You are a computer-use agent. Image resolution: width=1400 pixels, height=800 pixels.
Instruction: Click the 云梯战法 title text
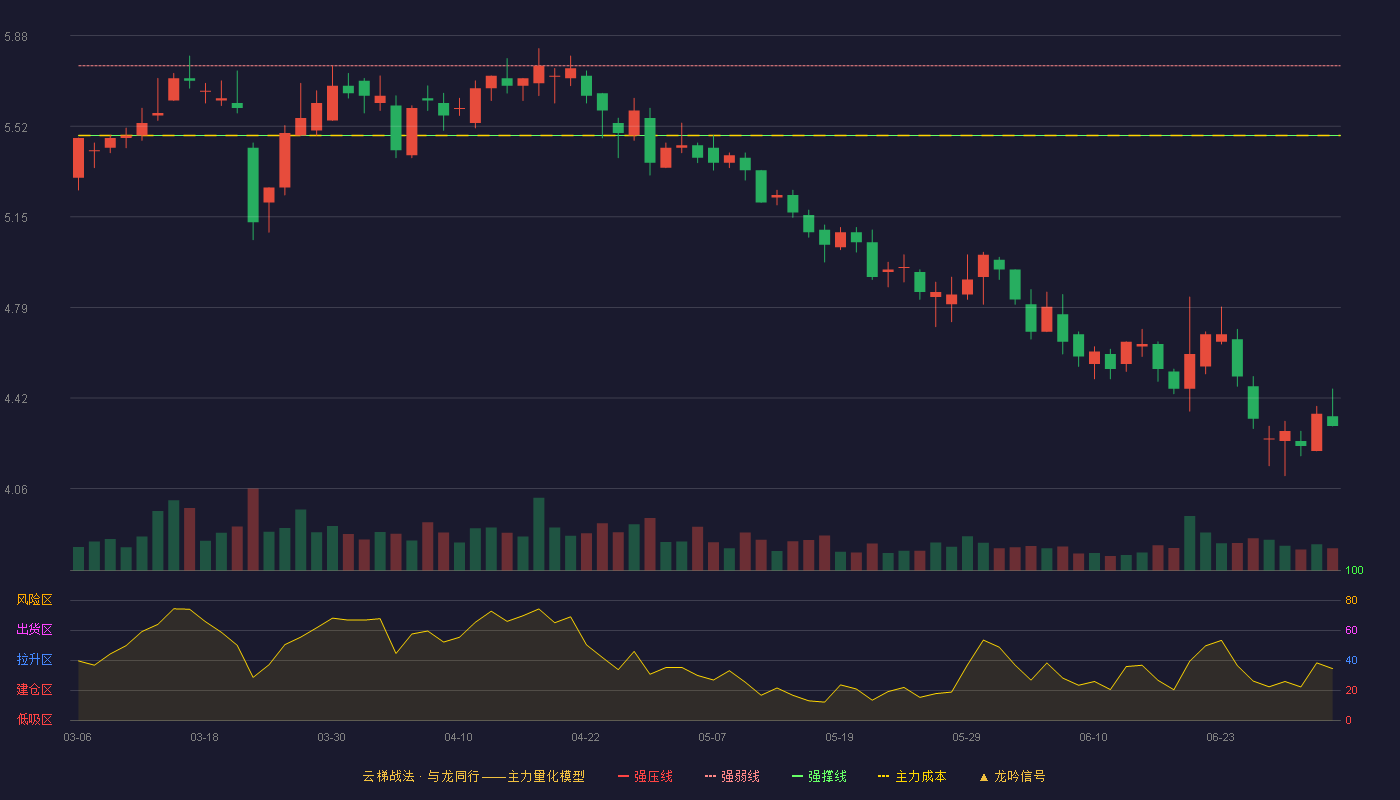point(388,776)
